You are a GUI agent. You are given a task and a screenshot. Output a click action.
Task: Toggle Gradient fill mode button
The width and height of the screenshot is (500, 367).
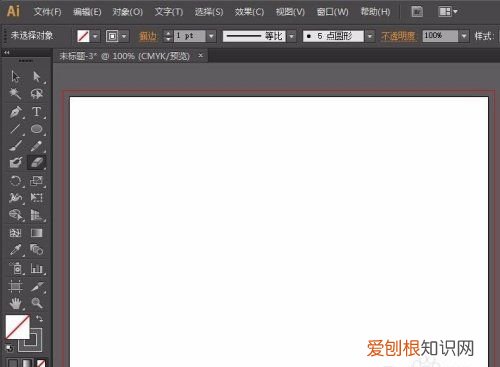pyautogui.click(x=27, y=363)
